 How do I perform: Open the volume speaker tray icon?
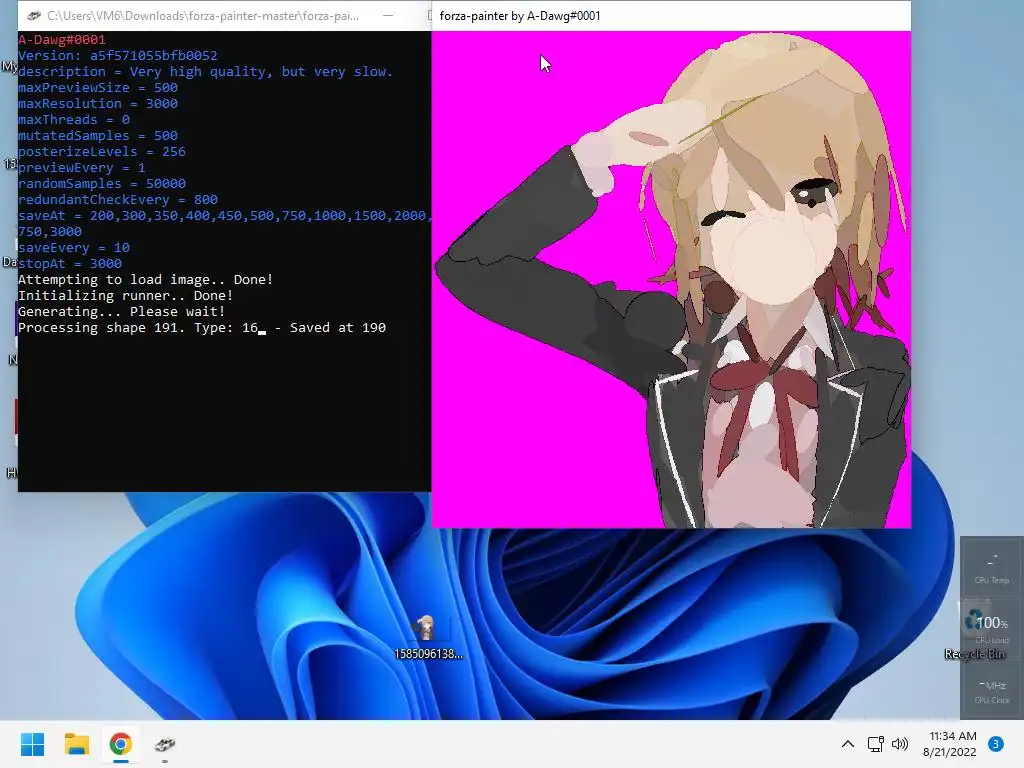coord(900,744)
